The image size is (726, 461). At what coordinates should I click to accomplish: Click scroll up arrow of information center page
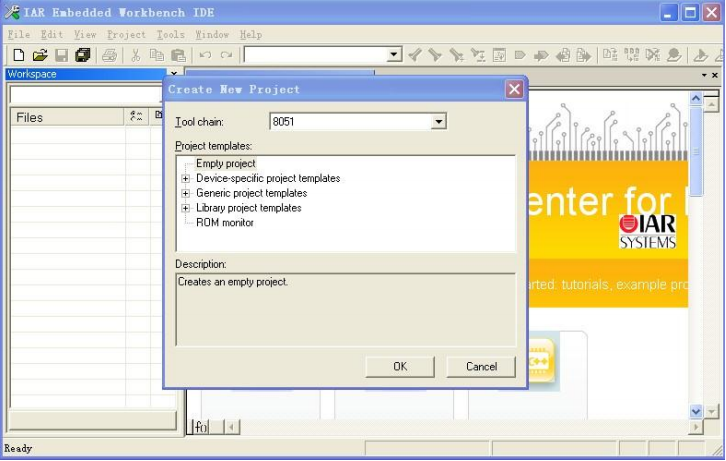coord(695,99)
